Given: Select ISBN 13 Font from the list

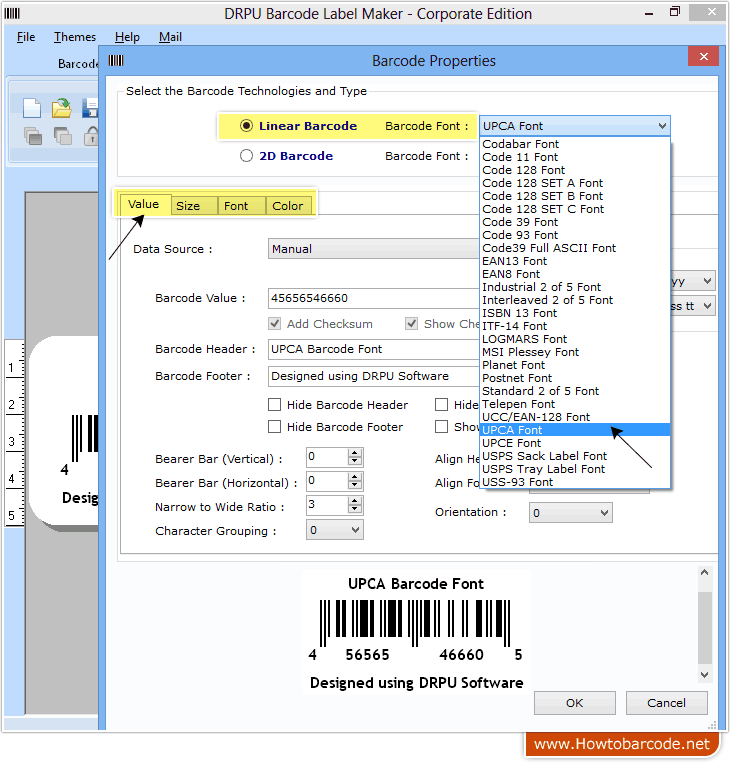Looking at the screenshot, I should pos(575,313).
